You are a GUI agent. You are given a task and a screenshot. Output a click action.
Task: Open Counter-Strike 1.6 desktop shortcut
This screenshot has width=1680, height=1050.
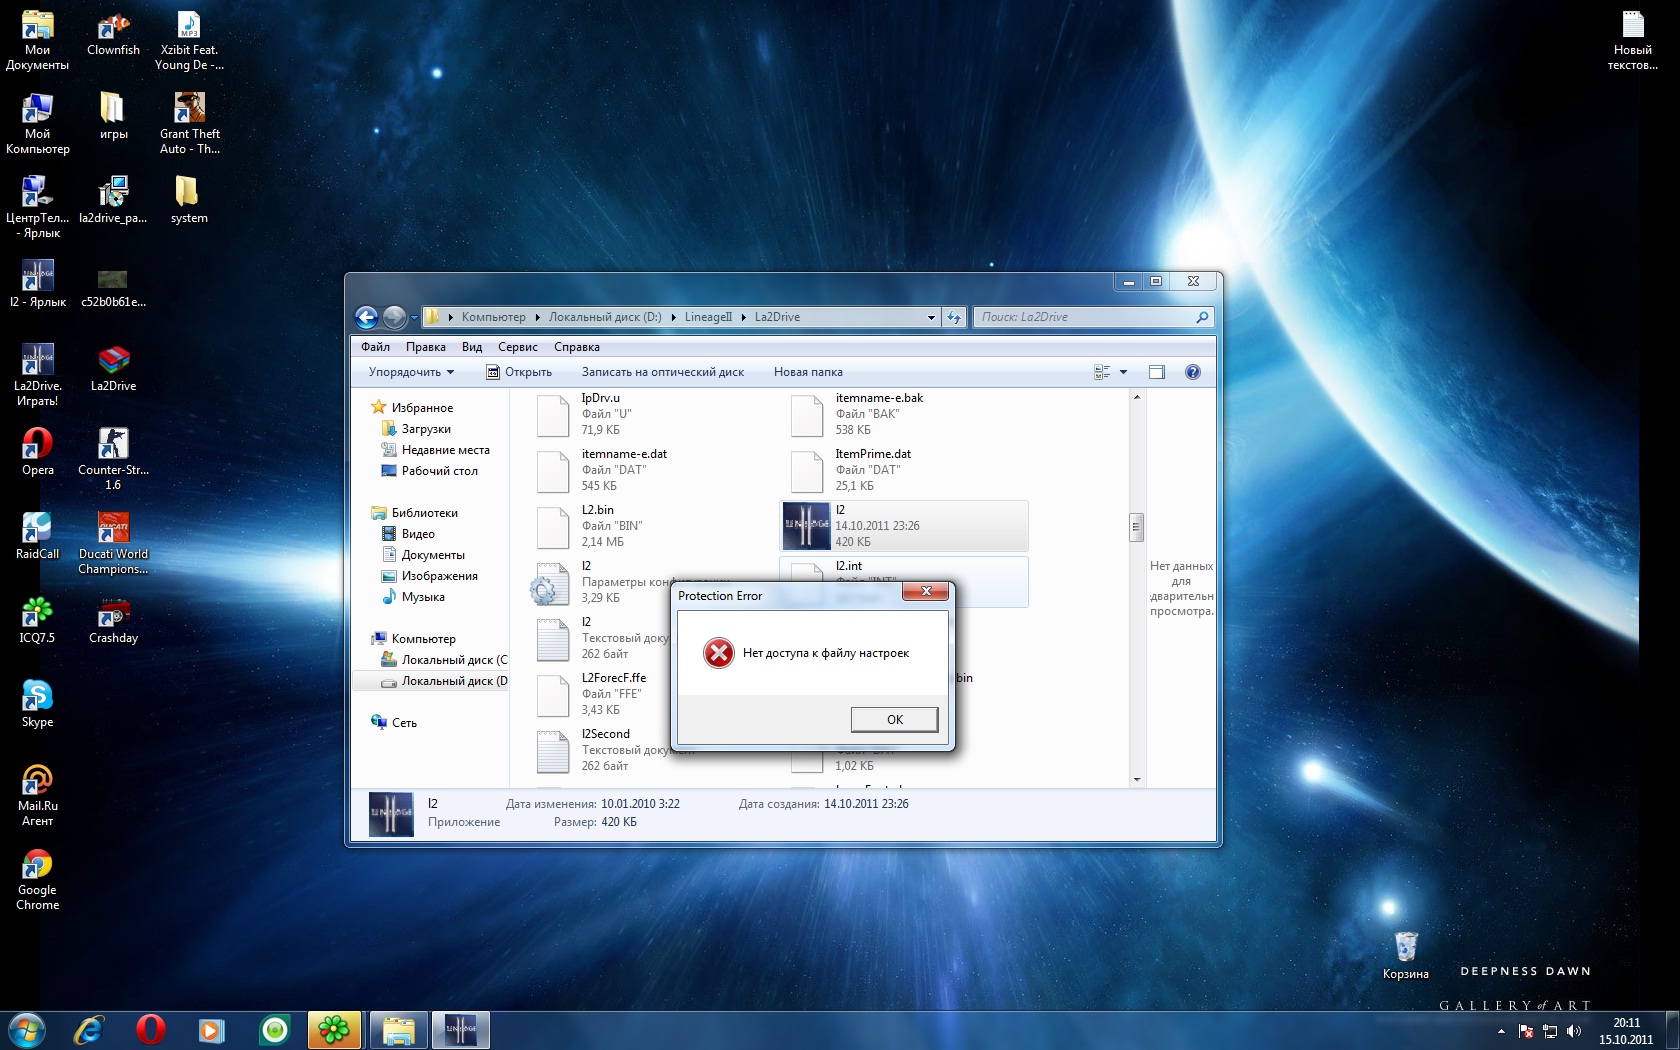(113, 459)
